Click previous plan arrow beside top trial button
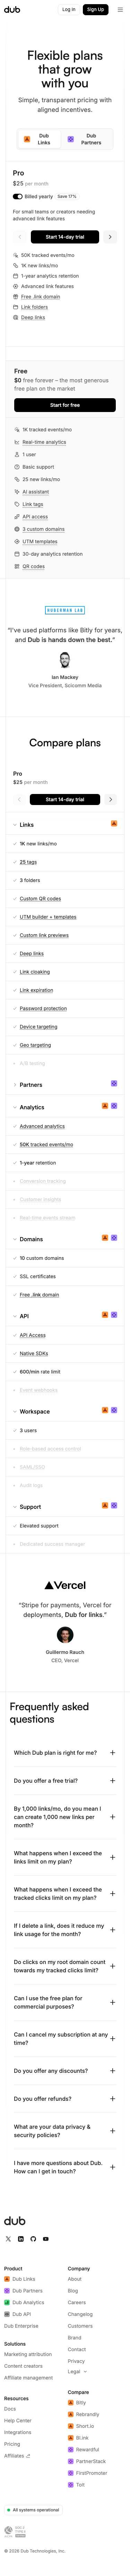Viewport: 130px width, 2576px height. pos(20,237)
